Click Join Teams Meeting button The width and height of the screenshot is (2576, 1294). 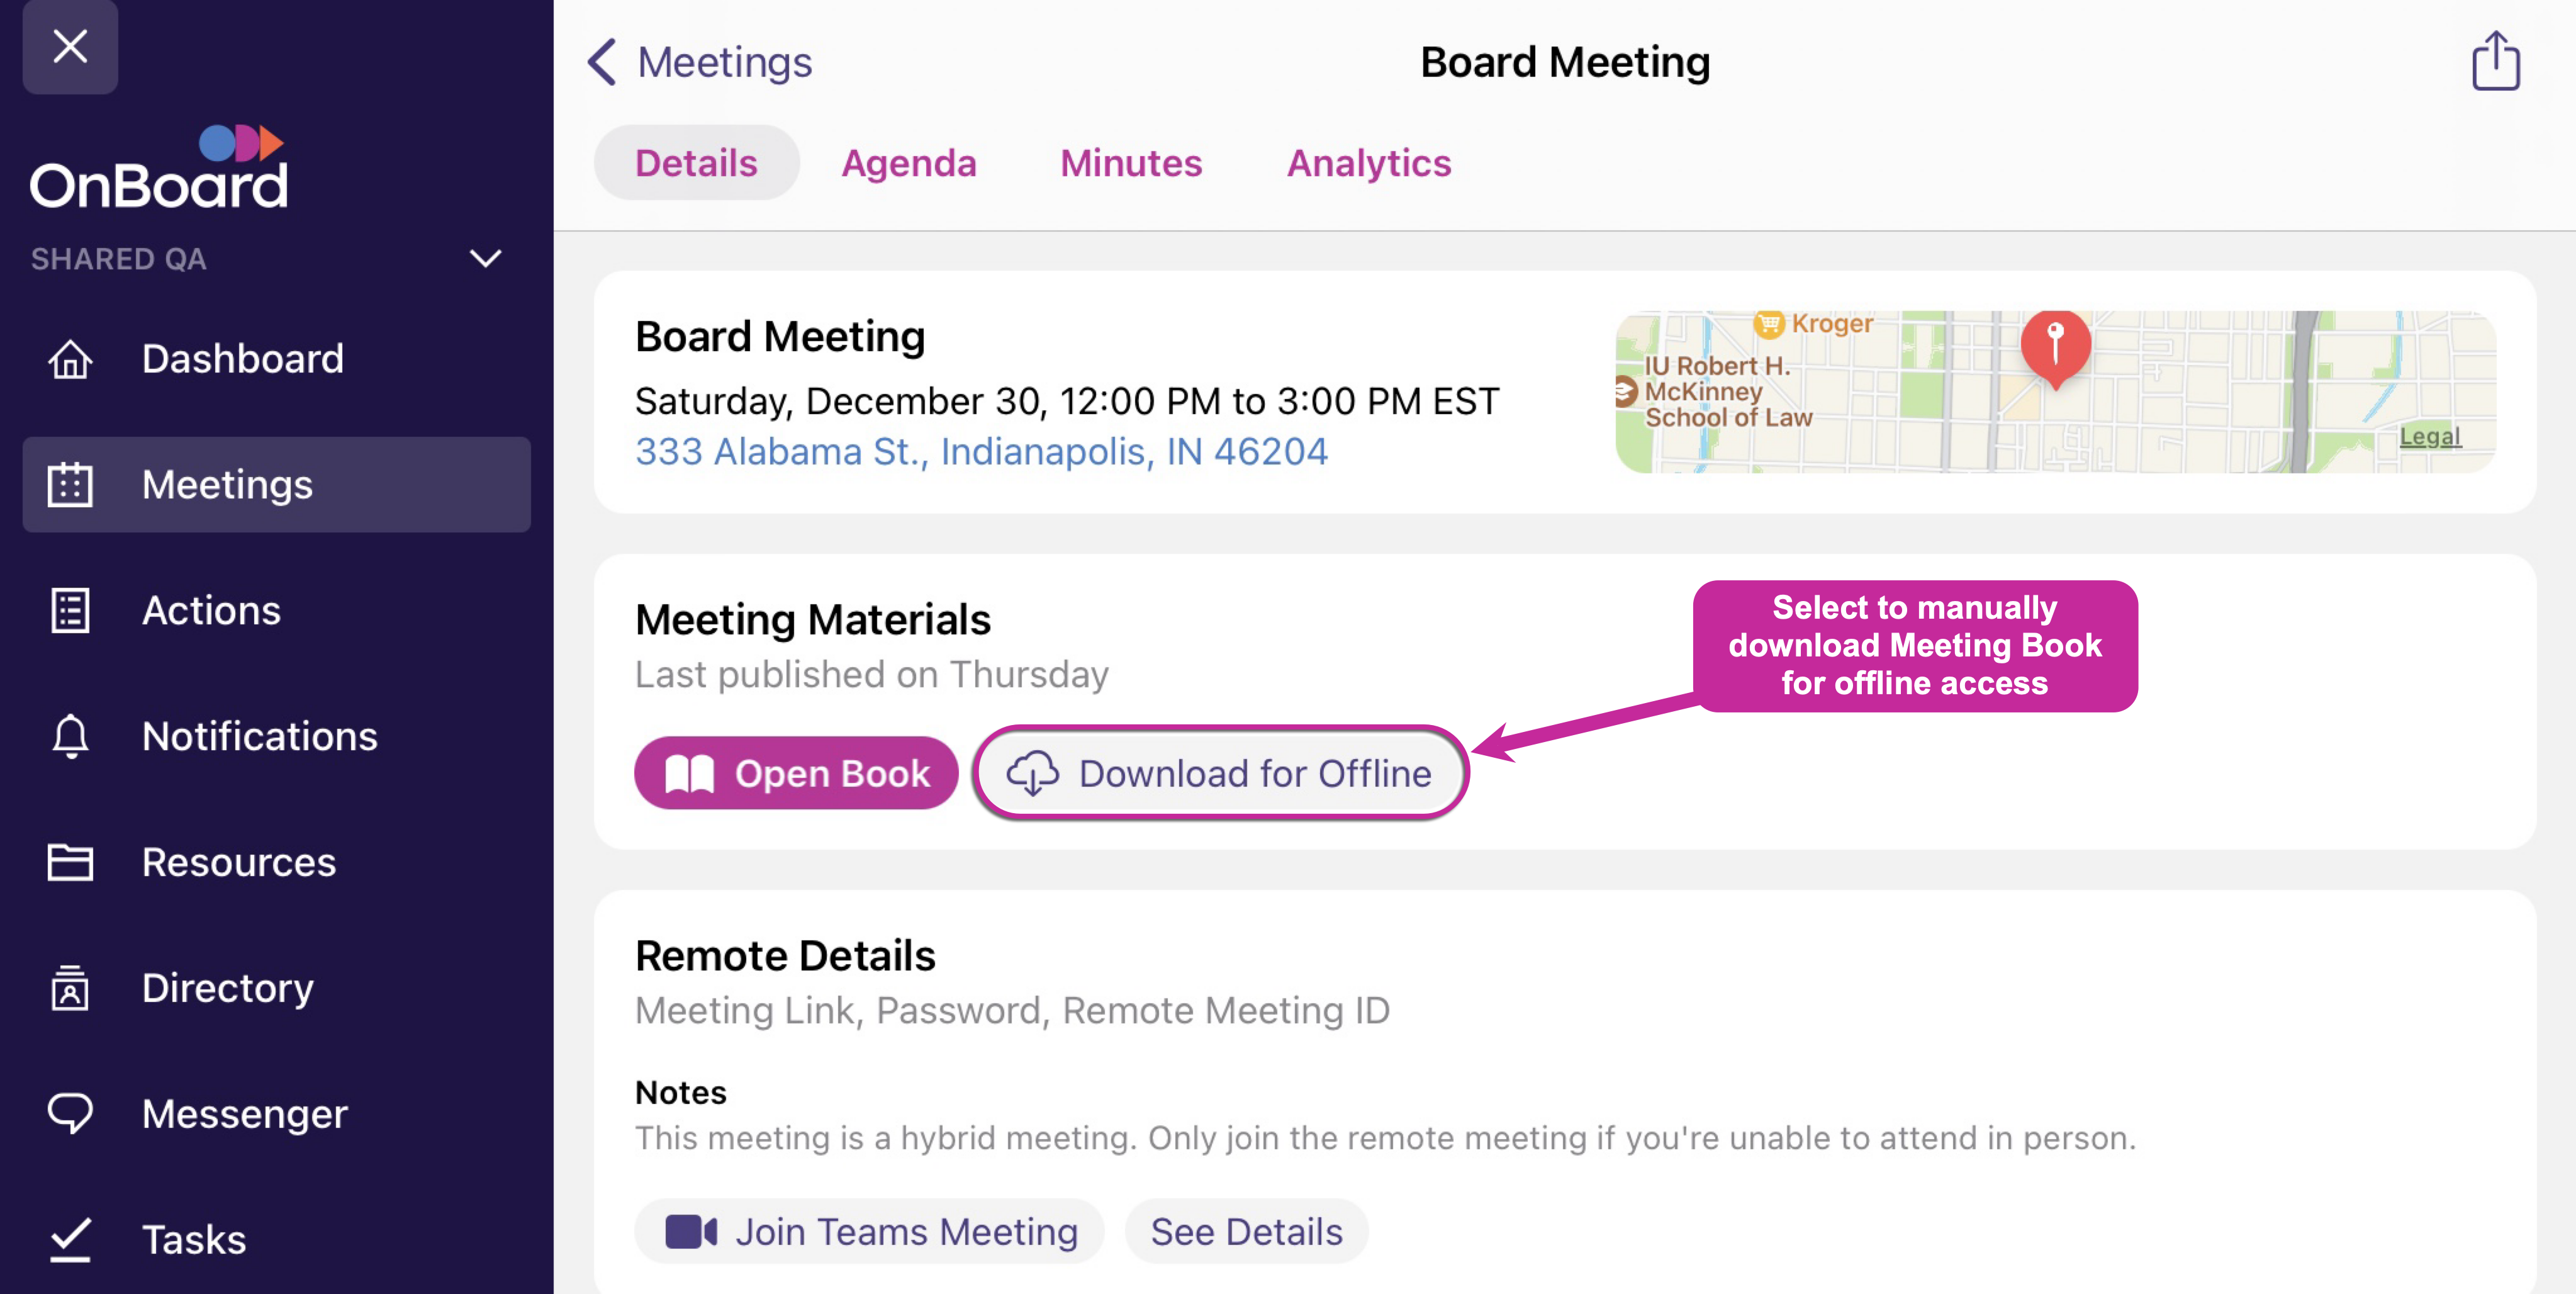click(869, 1231)
